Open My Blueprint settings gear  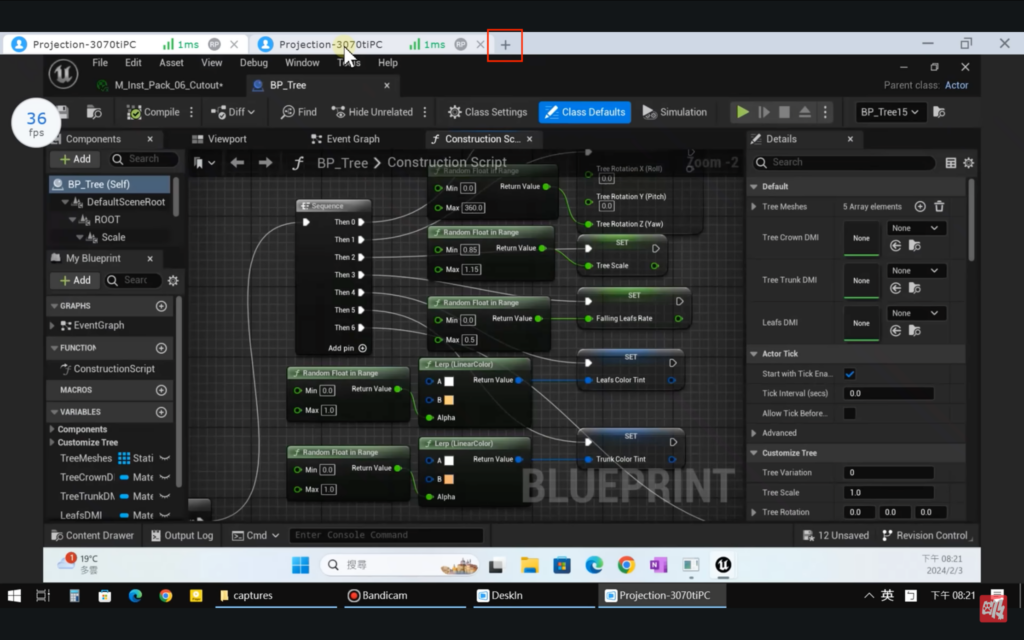(x=173, y=280)
